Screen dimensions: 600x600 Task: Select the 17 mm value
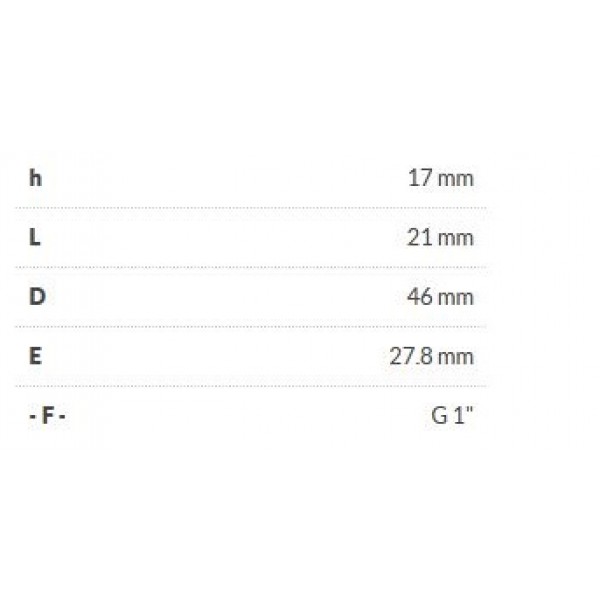(441, 178)
